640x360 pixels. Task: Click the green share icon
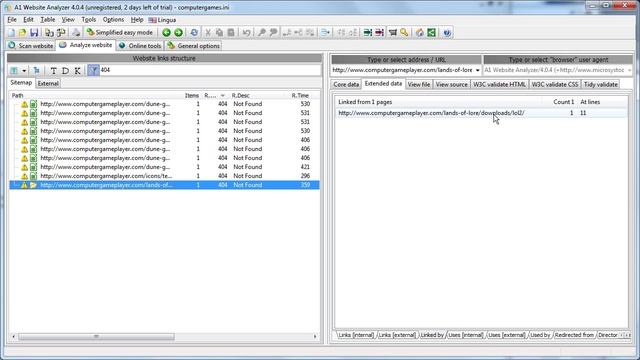[431, 33]
